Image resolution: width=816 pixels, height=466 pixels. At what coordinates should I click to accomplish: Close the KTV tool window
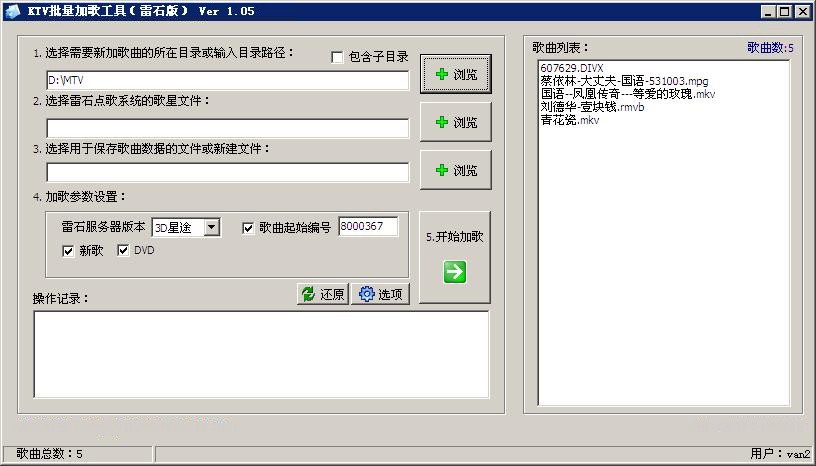coord(803,11)
